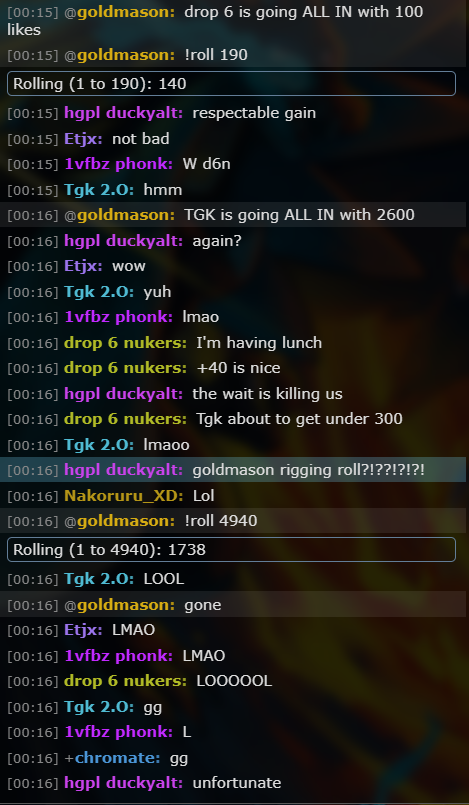This screenshot has width=469, height=805.
Task: Click the 'Rolling (1 to 4940): 1738' result box
Action: click(x=231, y=550)
